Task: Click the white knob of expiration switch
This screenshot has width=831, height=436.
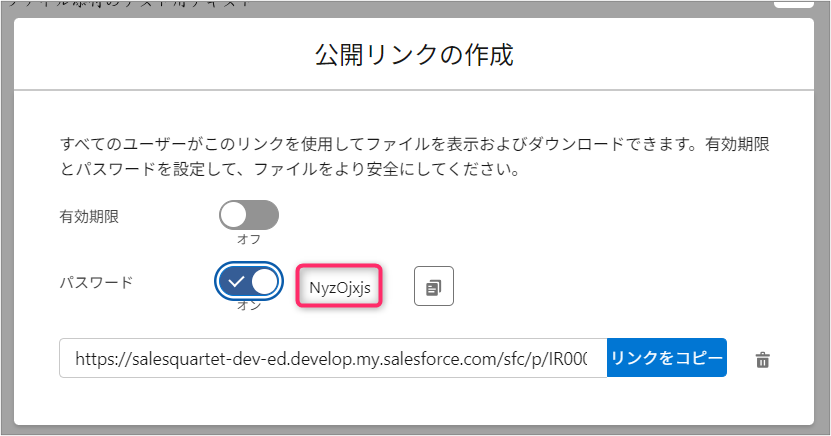Action: pos(234,215)
